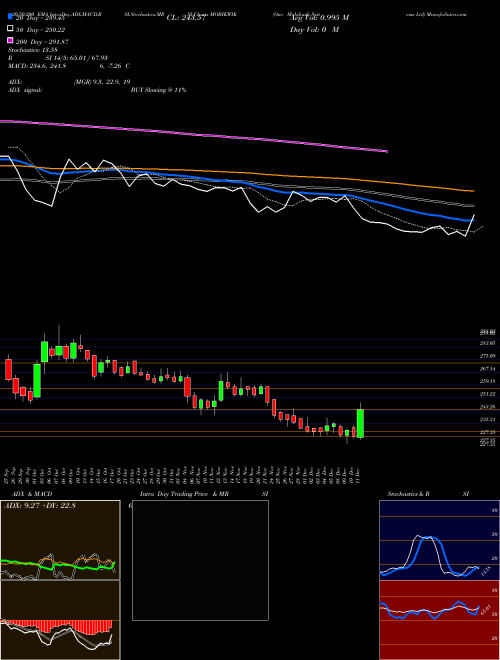Open the empty intraday trading price panel
Viewport: 500px width, 660px height.
(200, 560)
